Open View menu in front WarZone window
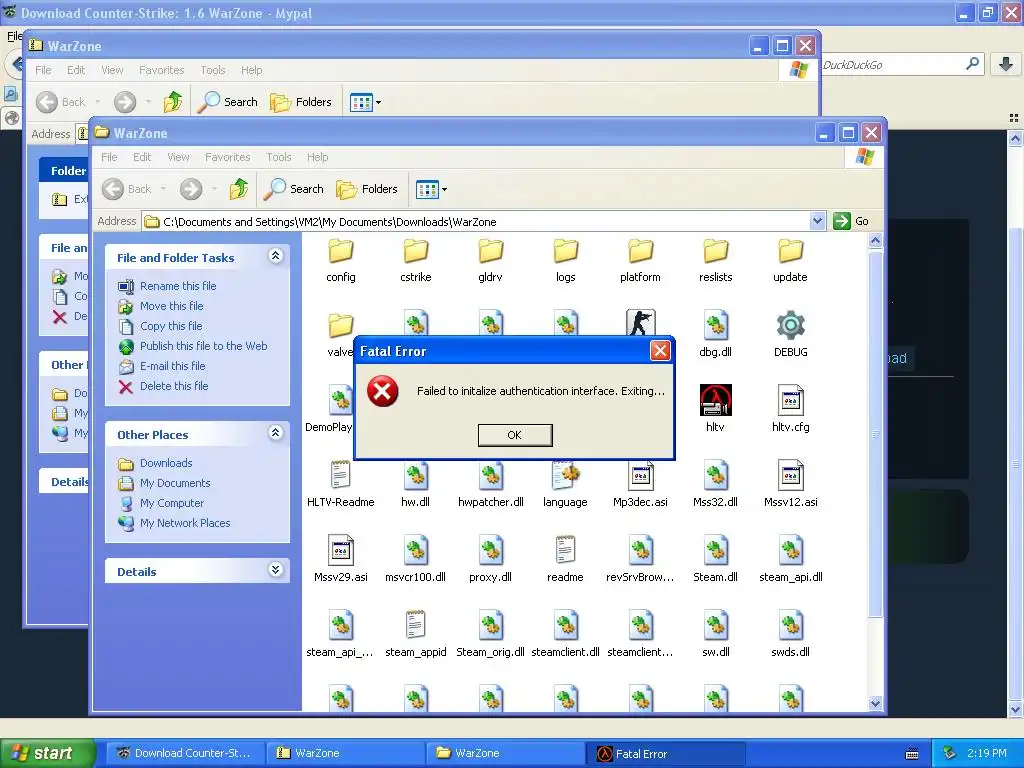 coord(178,157)
